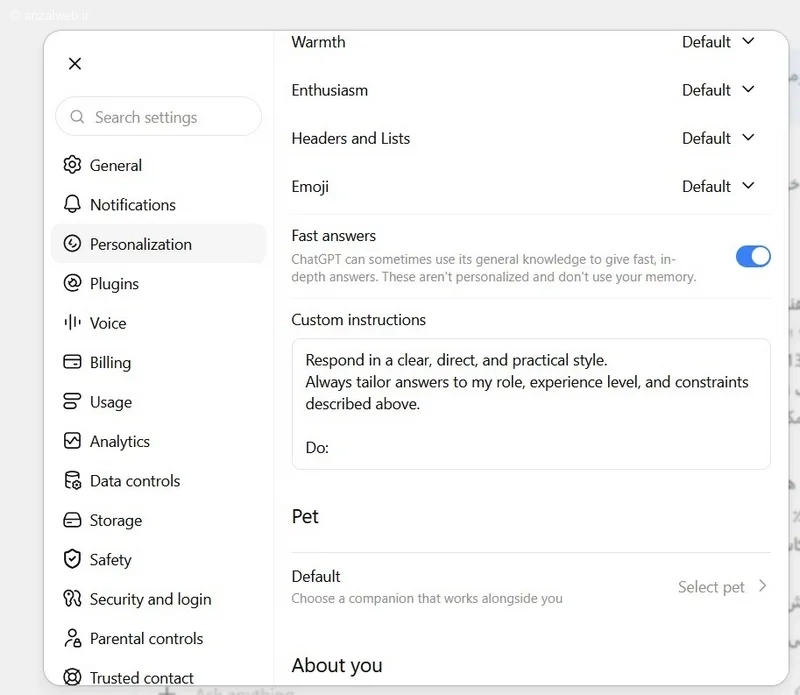Click the Default label in the Pet section
Screen dimensions: 800x695
point(316,576)
